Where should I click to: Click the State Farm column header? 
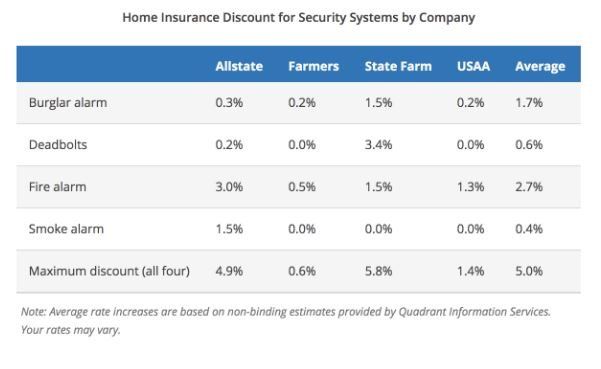398,66
